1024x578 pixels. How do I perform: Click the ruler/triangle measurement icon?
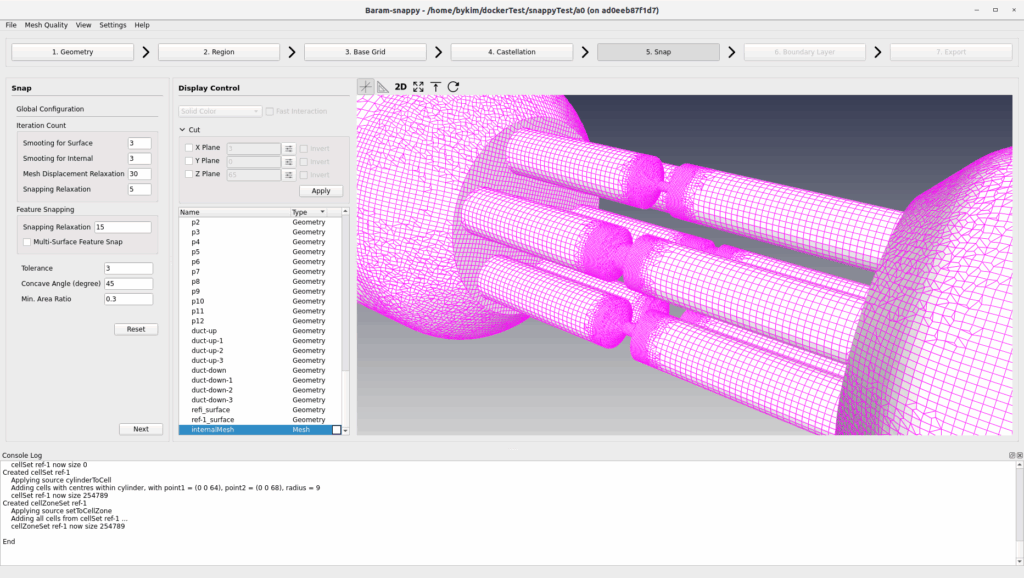383,87
